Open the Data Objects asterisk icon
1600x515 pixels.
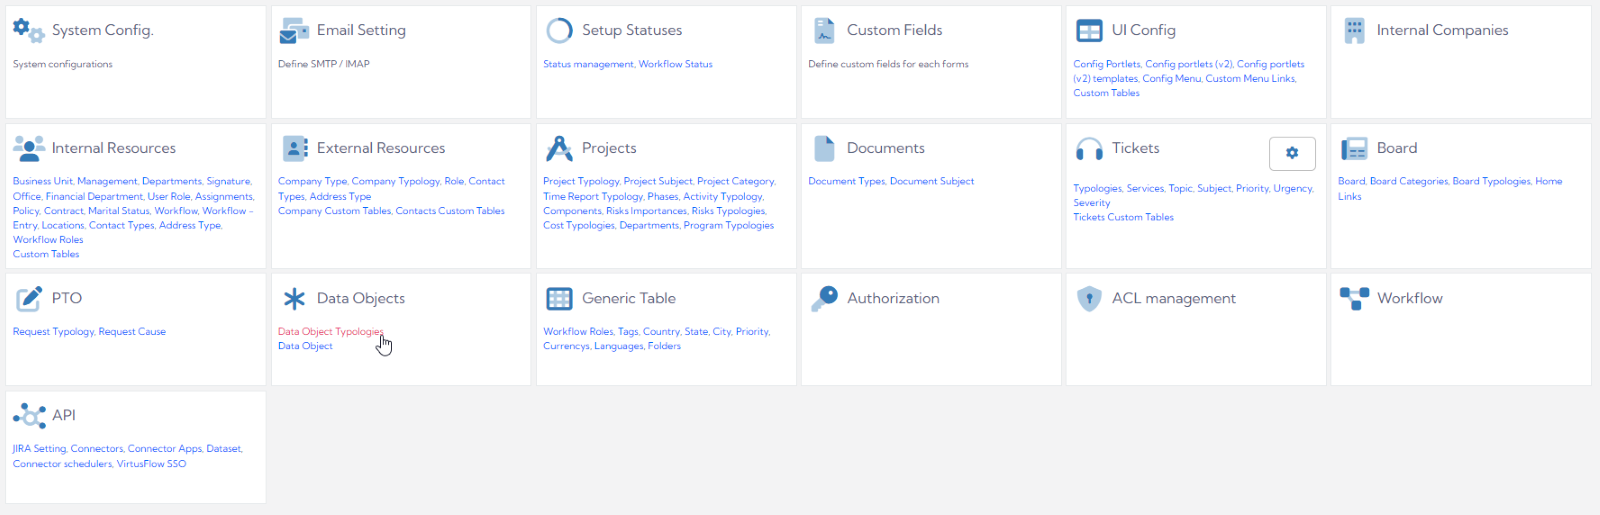pos(294,298)
